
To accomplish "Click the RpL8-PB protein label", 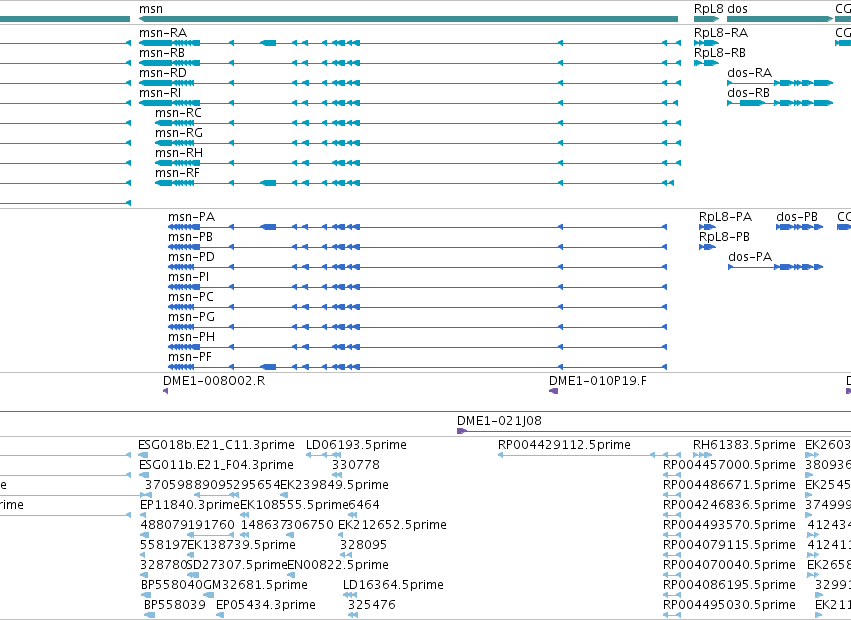I will 724,237.
